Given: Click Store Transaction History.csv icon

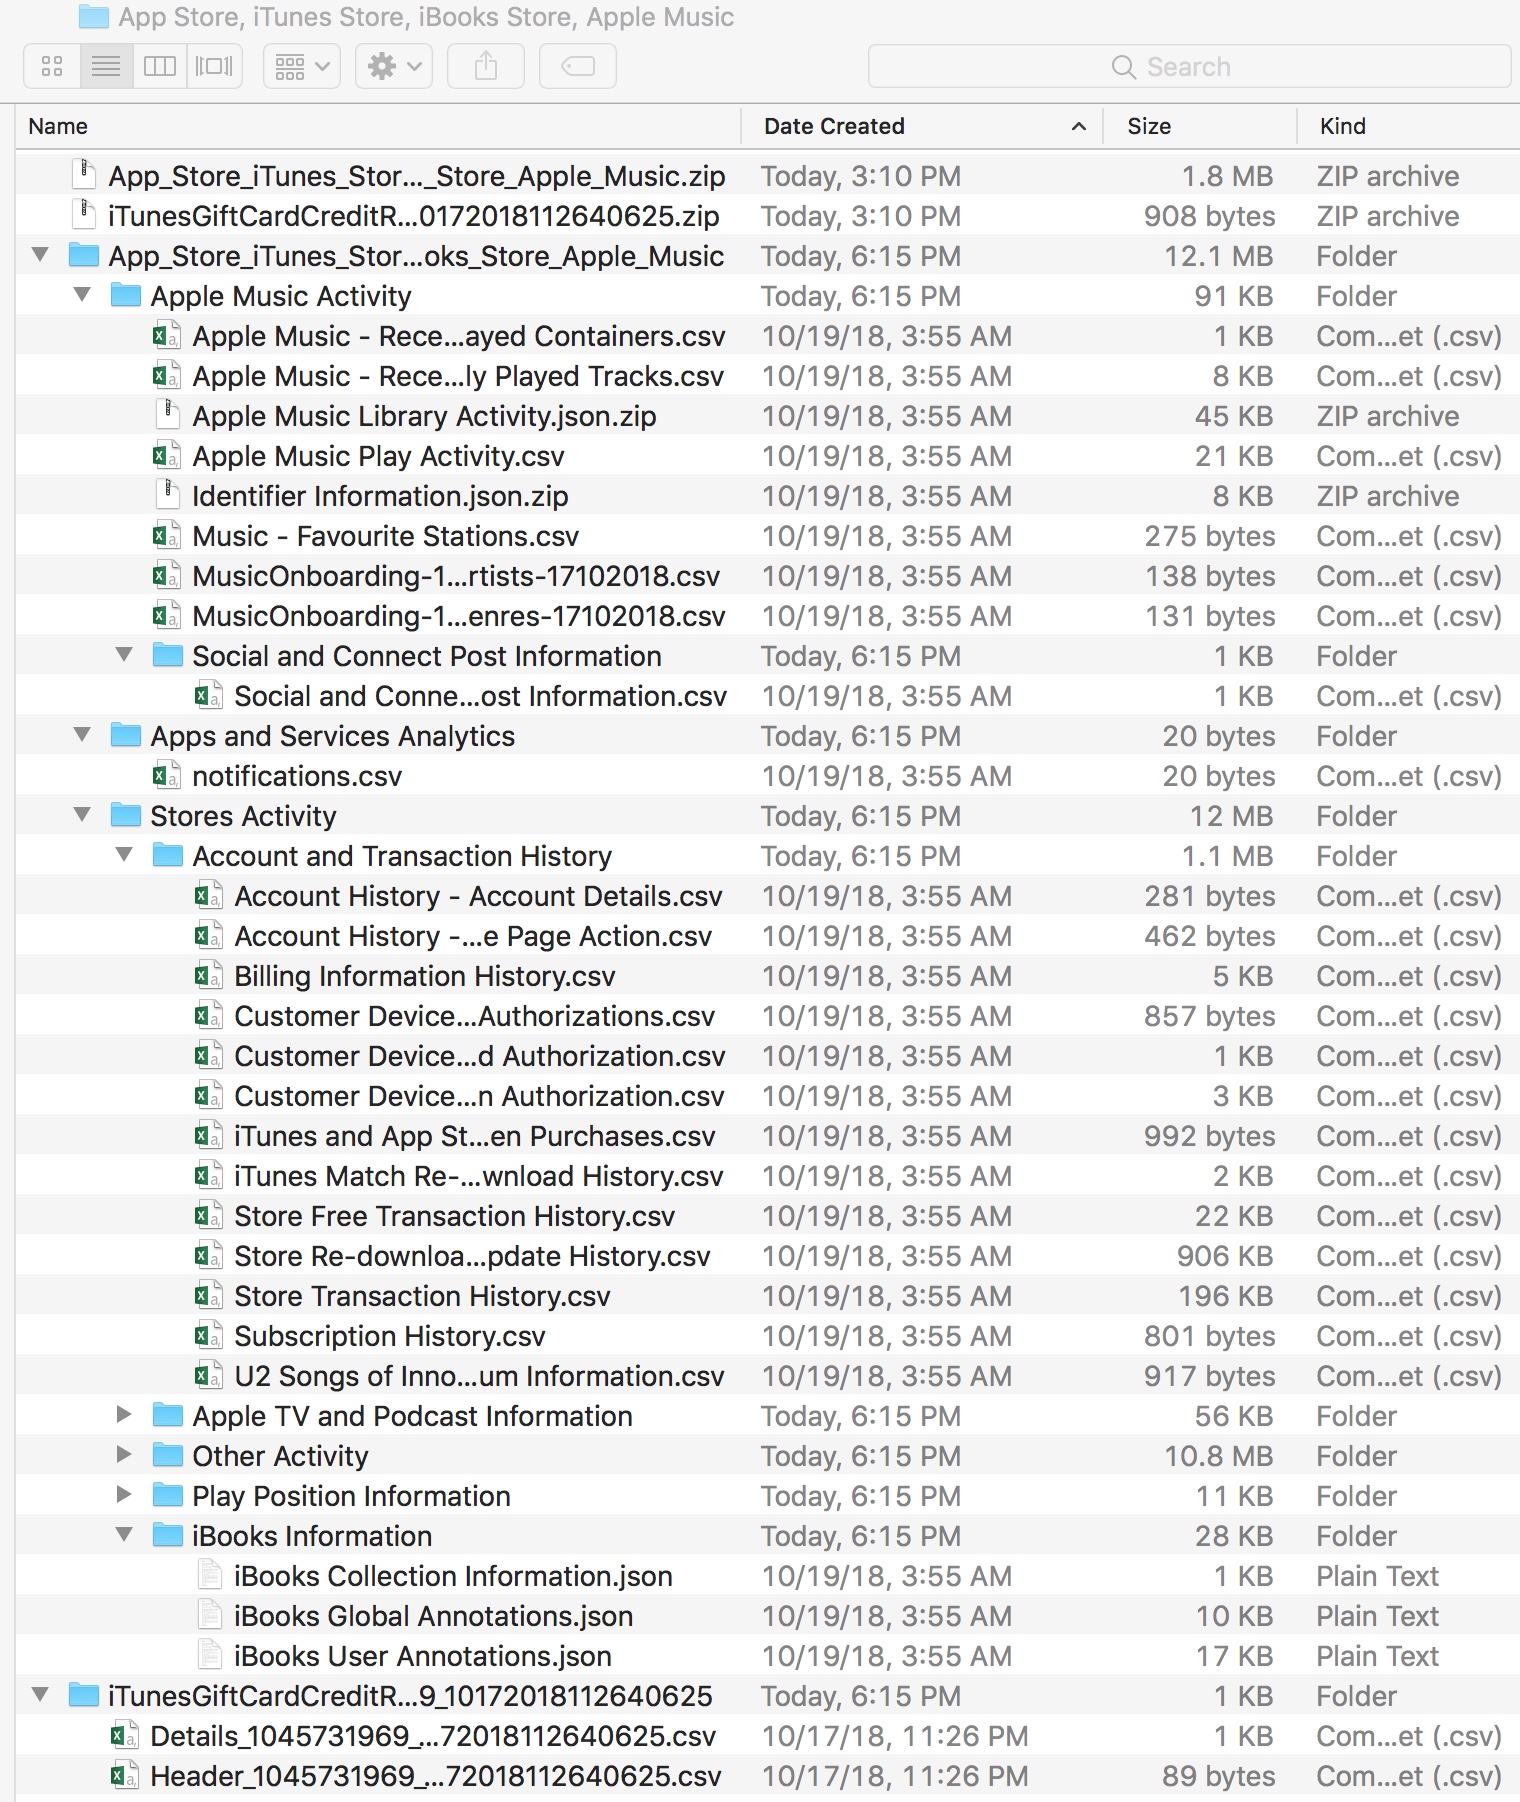Looking at the screenshot, I should 208,1296.
